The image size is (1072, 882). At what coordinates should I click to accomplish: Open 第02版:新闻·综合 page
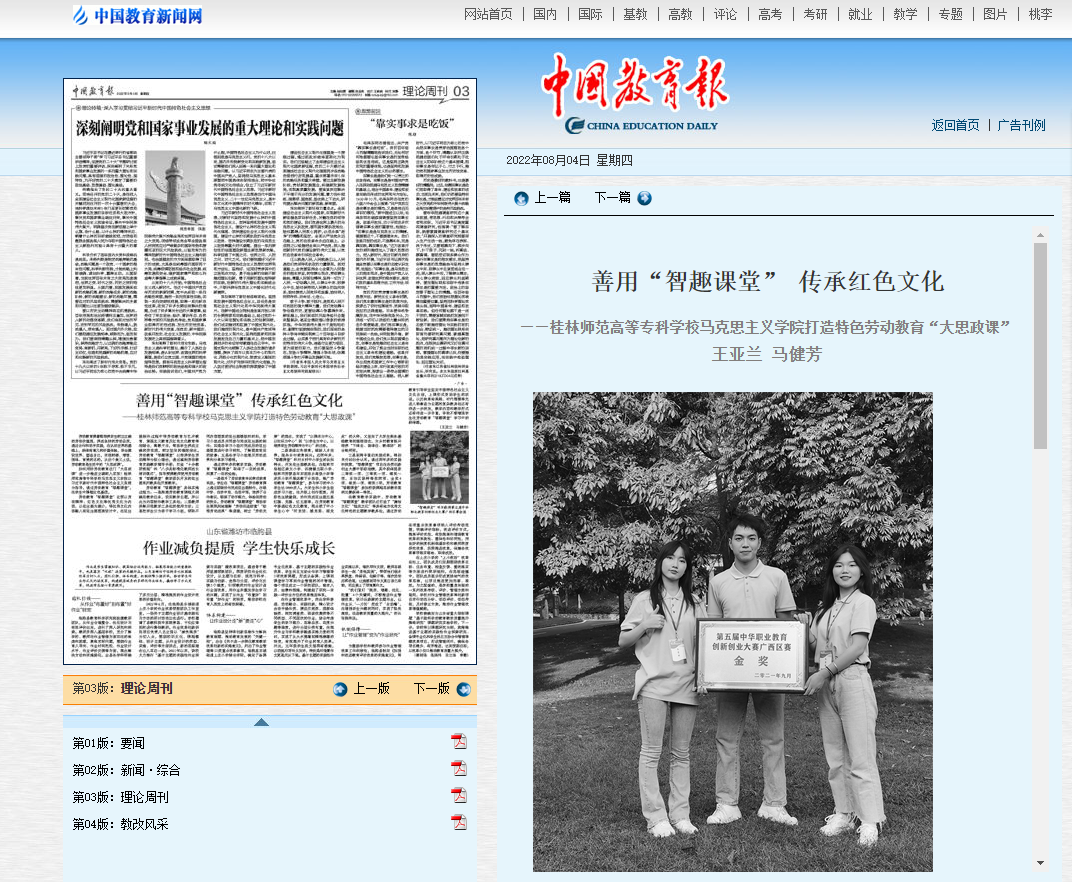(126, 771)
